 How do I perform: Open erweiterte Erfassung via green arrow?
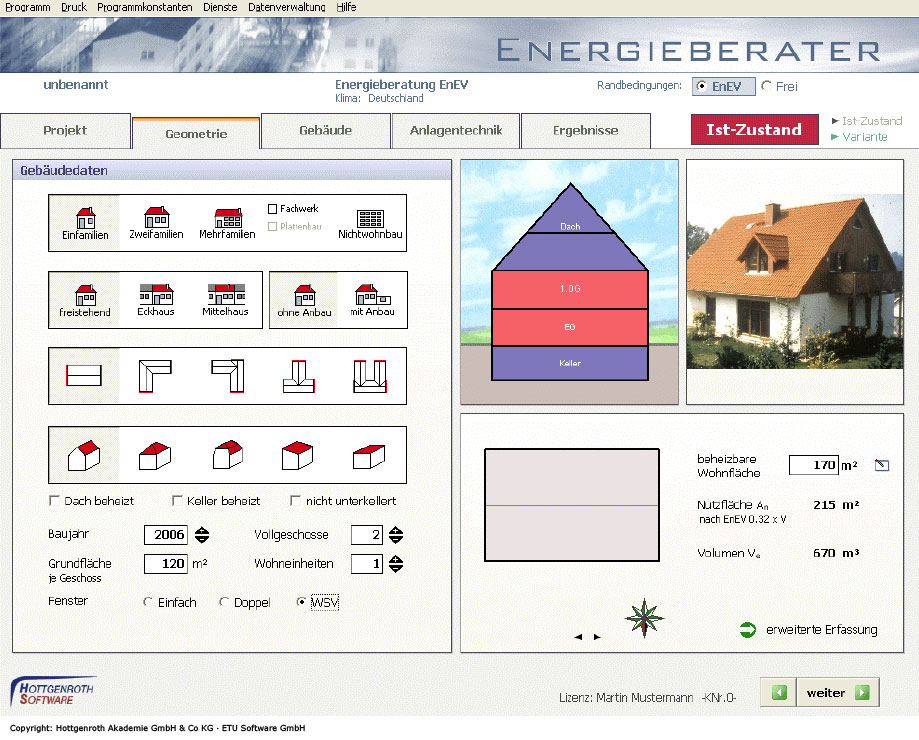[x=748, y=630]
